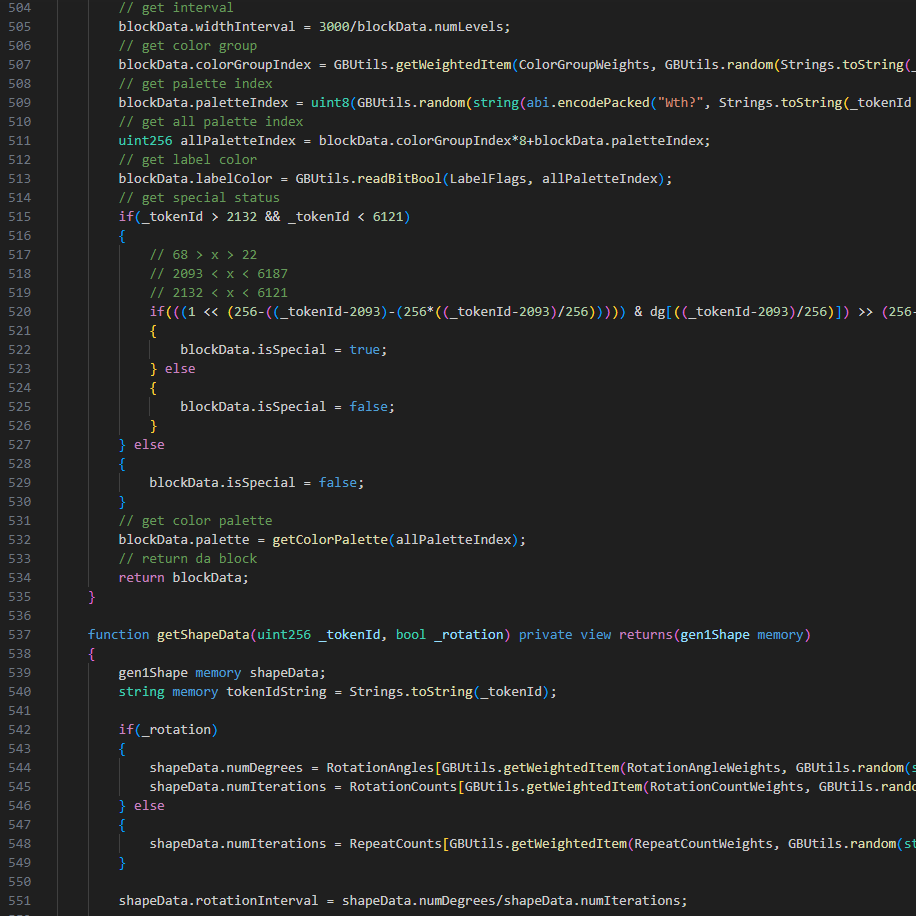Click RotationCounts array on line 545
Screen dimensions: 916x916
tap(403, 787)
